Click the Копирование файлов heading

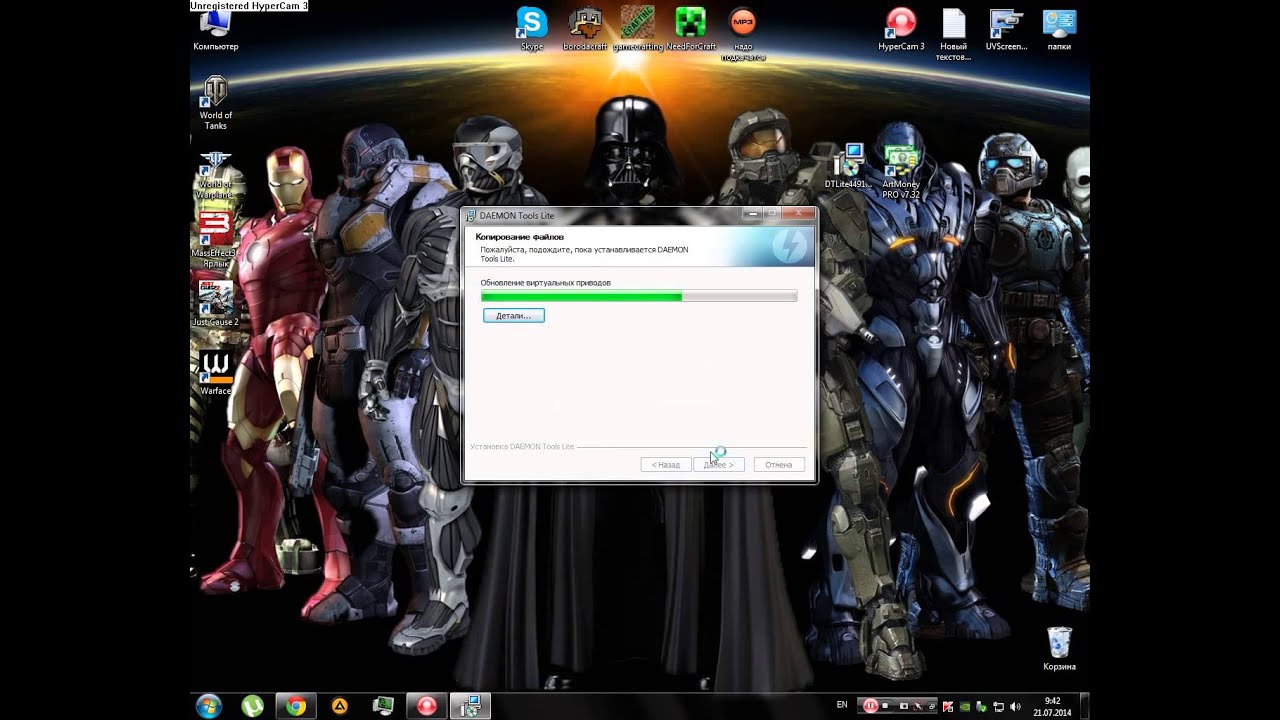[519, 237]
